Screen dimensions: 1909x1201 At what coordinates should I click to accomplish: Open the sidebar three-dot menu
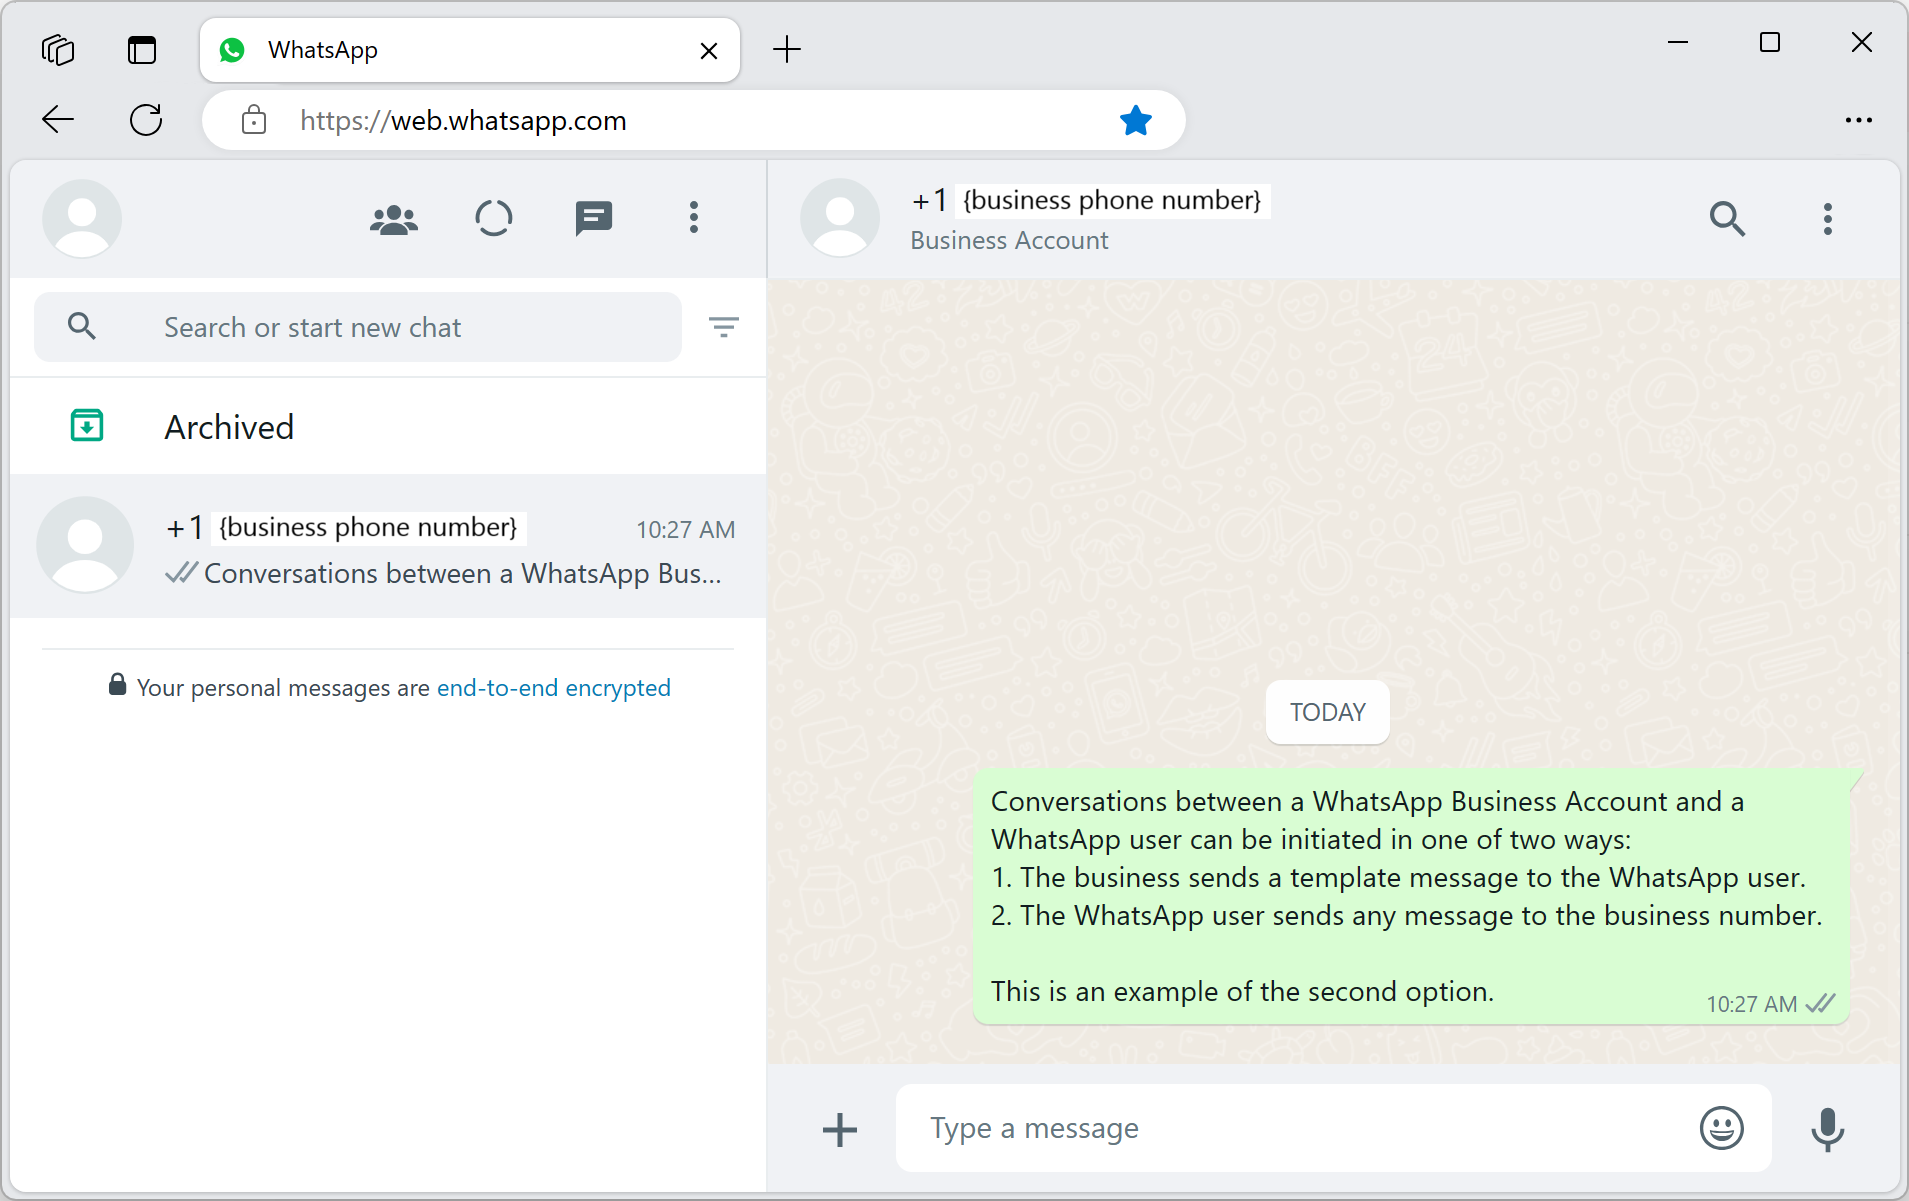click(x=693, y=218)
